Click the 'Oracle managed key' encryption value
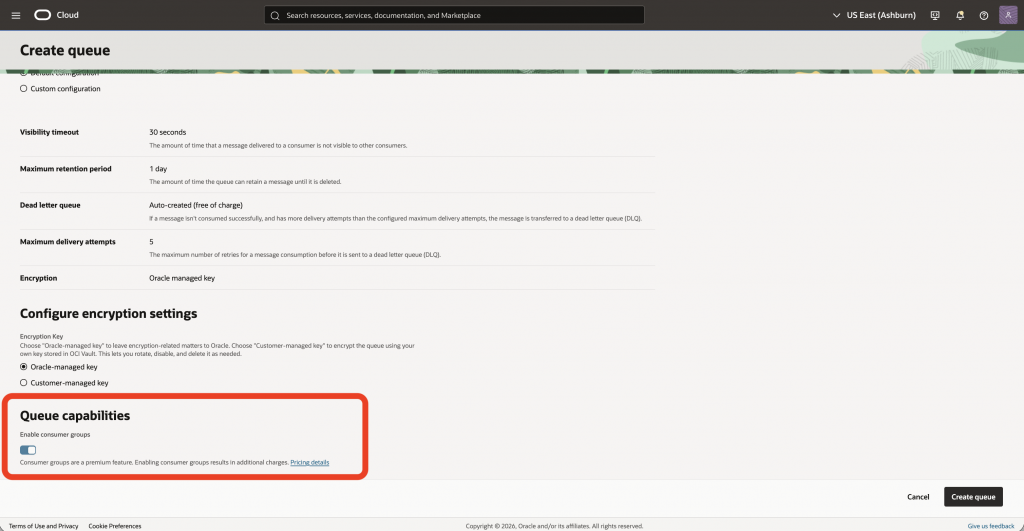Image resolution: width=1024 pixels, height=531 pixels. pos(182,278)
